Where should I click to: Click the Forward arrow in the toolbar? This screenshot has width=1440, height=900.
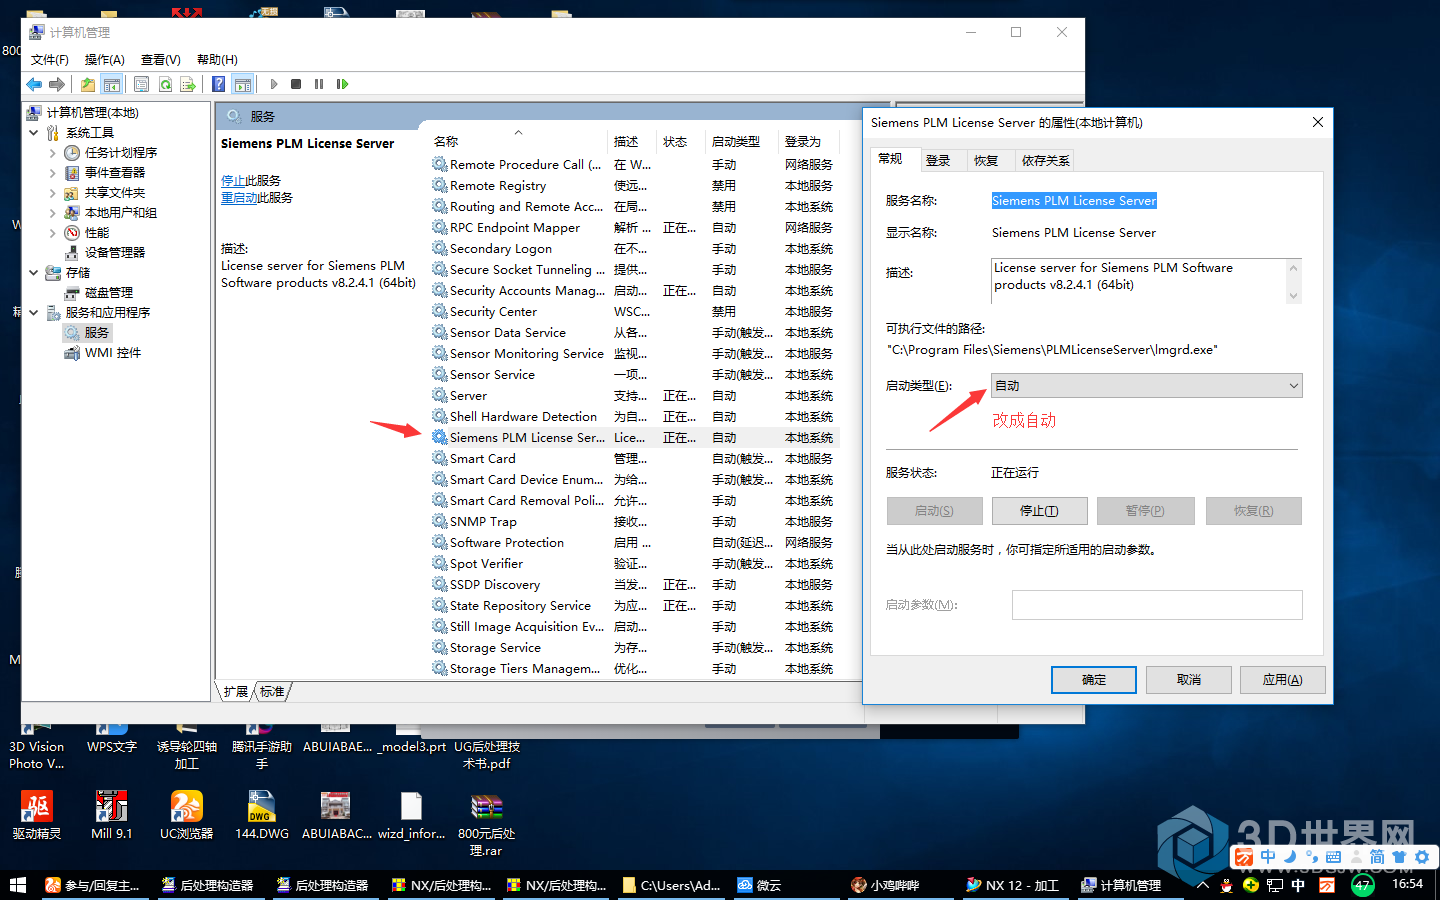click(x=57, y=85)
